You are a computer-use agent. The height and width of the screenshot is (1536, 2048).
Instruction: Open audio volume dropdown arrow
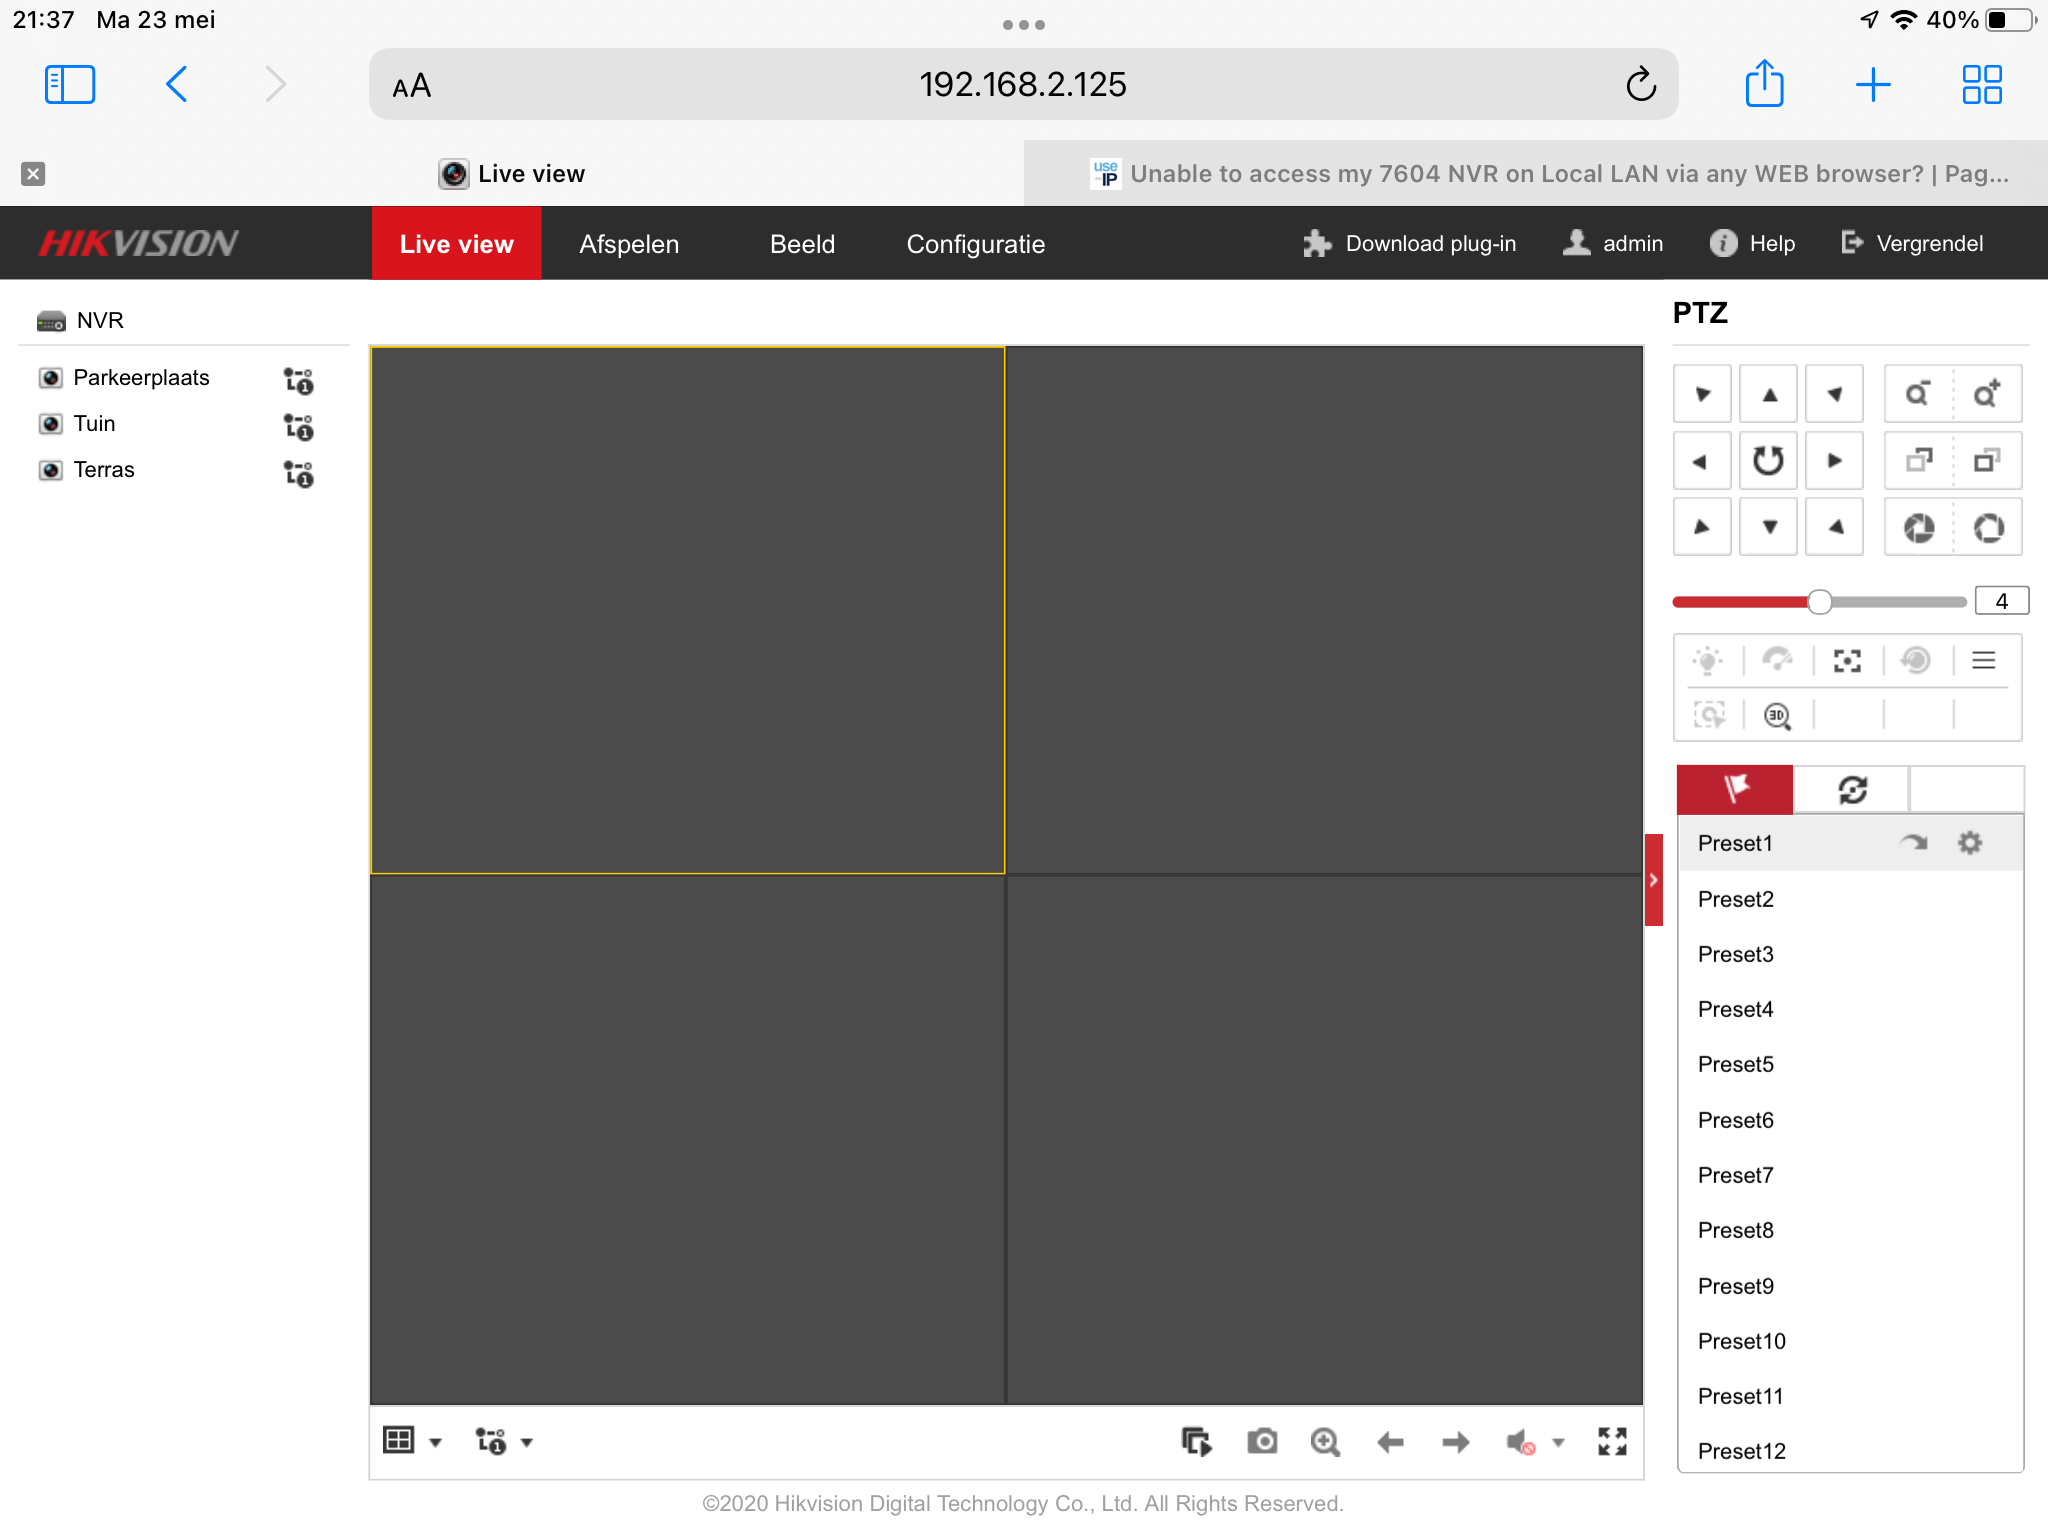tap(1558, 1442)
